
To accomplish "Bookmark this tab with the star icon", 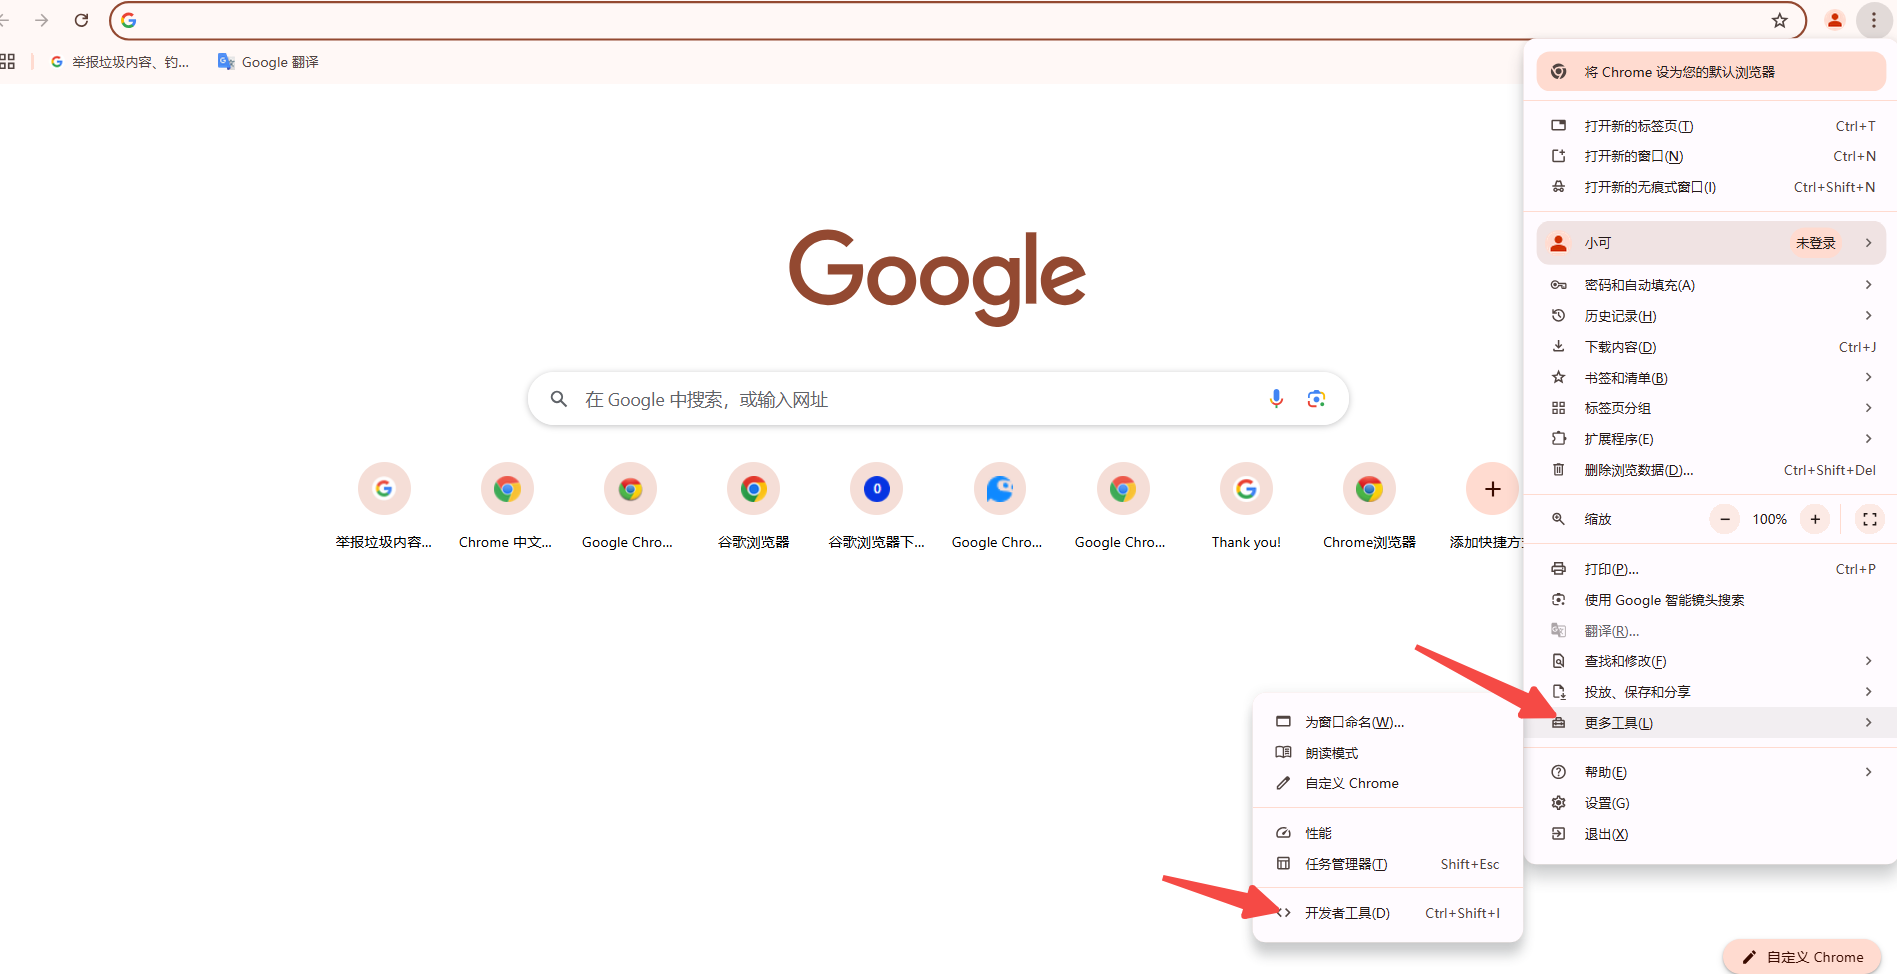I will coord(1780,20).
